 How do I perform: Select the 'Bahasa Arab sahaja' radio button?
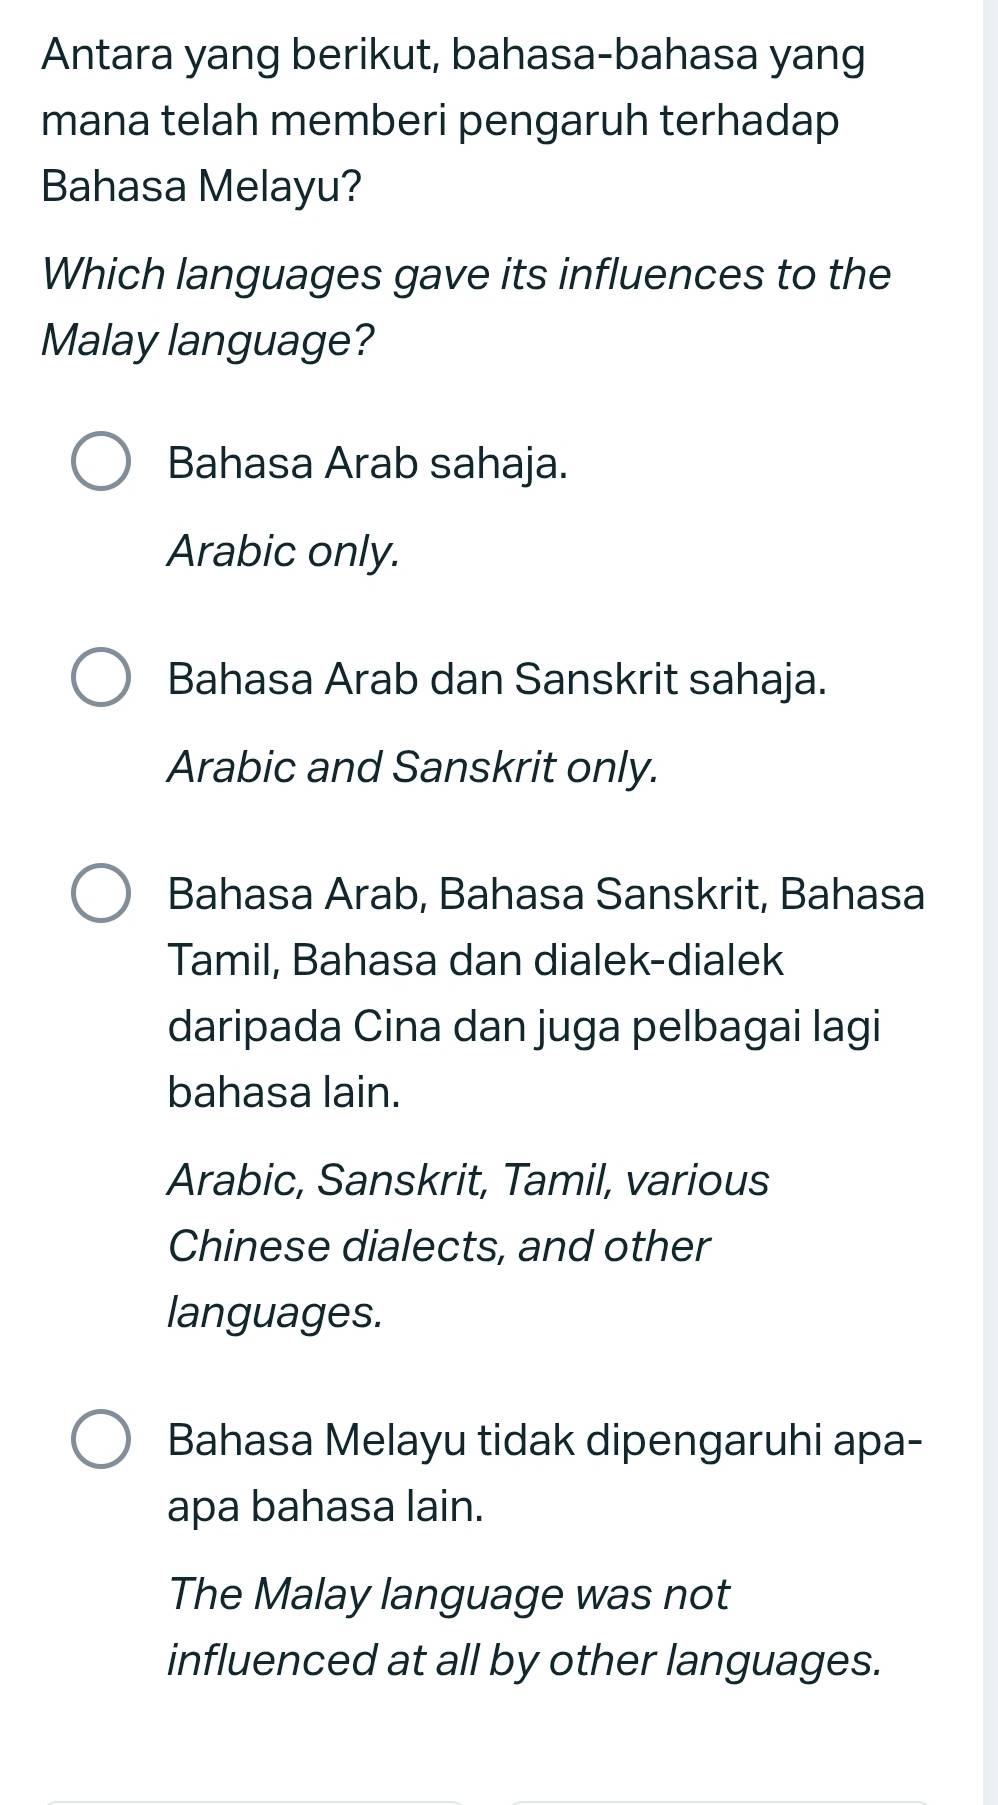101,463
